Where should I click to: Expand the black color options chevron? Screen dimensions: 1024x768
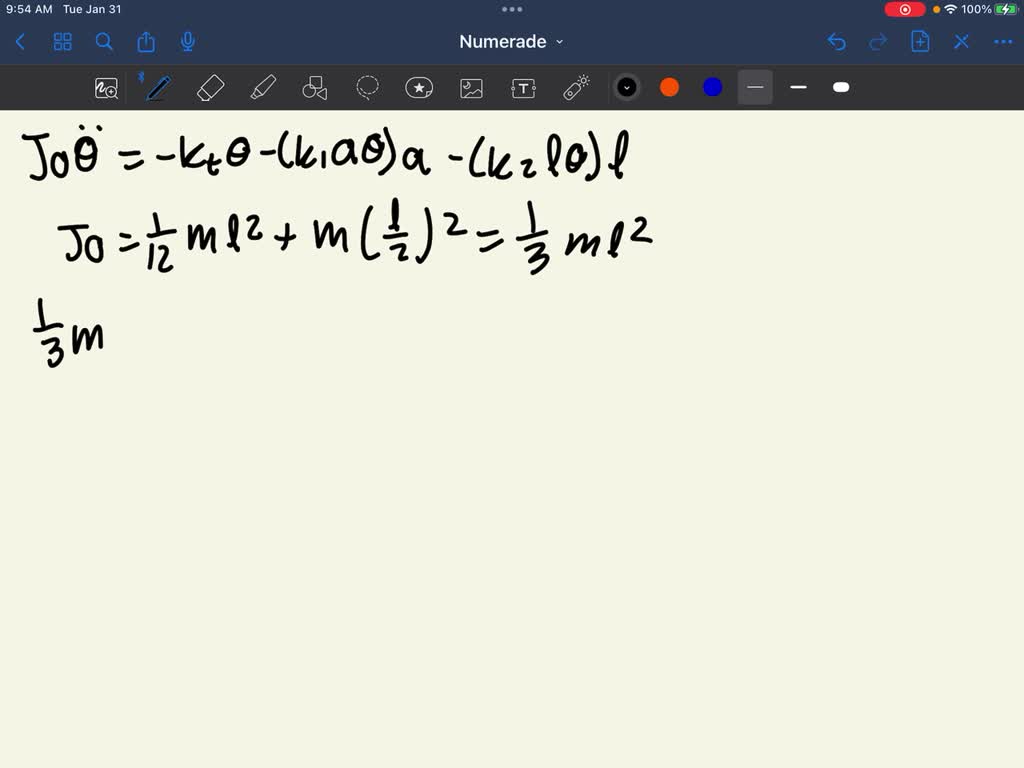pyautogui.click(x=627, y=87)
